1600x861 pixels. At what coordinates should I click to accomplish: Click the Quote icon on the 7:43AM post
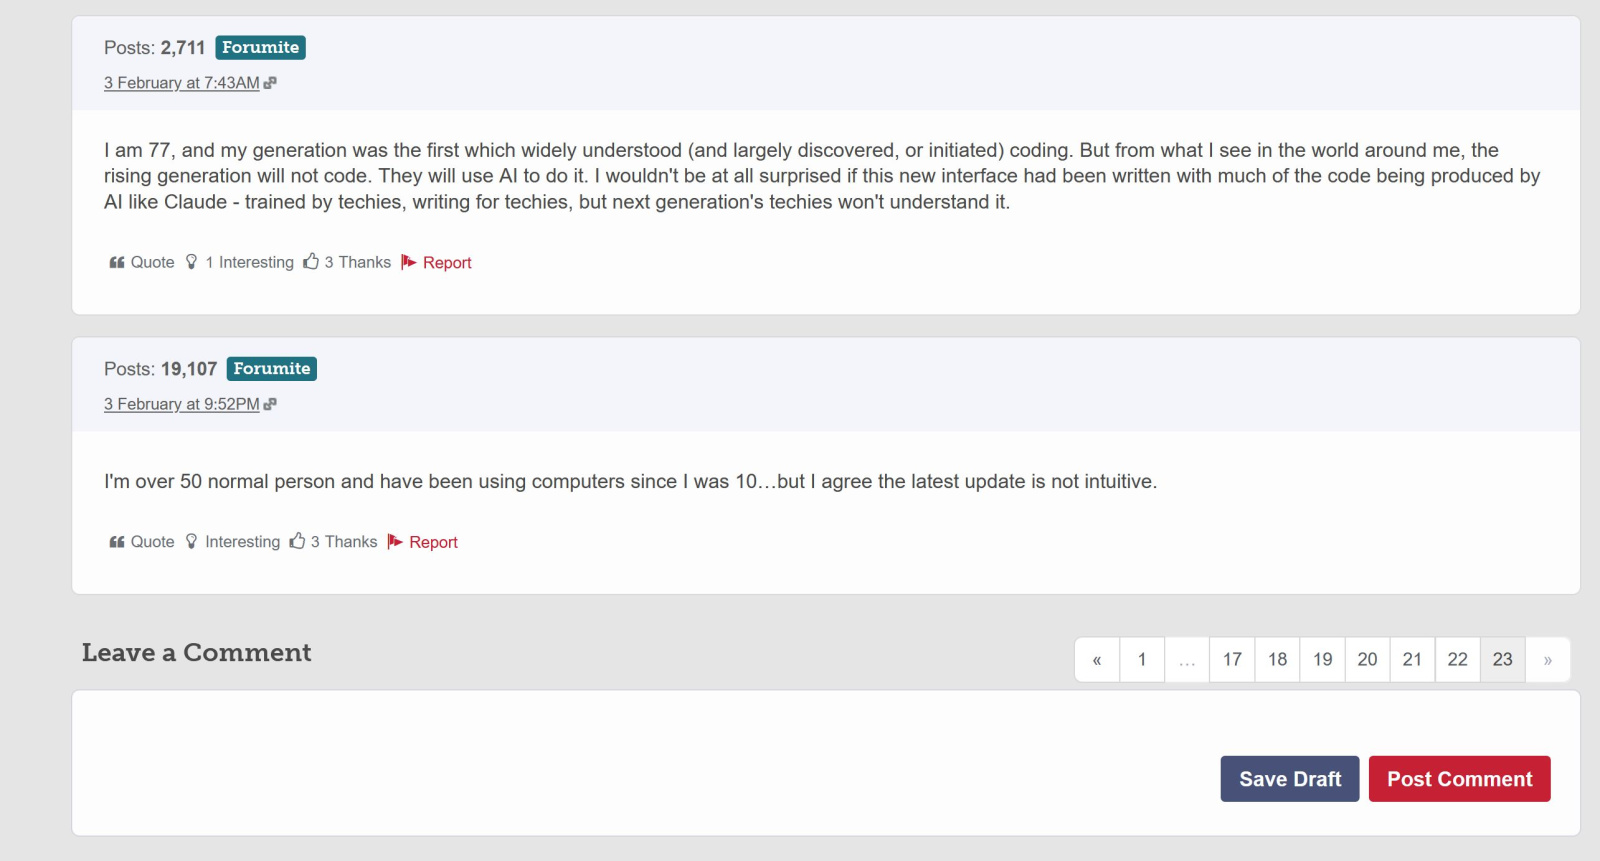pyautogui.click(x=117, y=262)
